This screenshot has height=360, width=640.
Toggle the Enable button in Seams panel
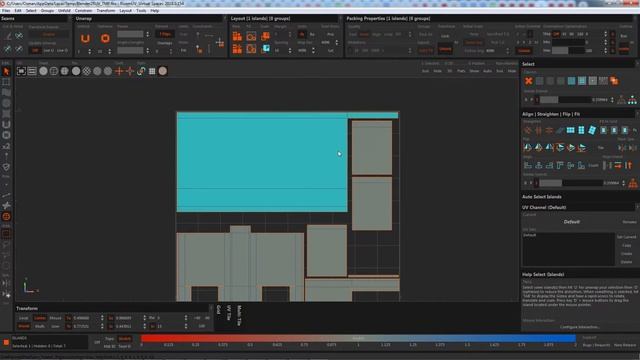(x=49, y=34)
